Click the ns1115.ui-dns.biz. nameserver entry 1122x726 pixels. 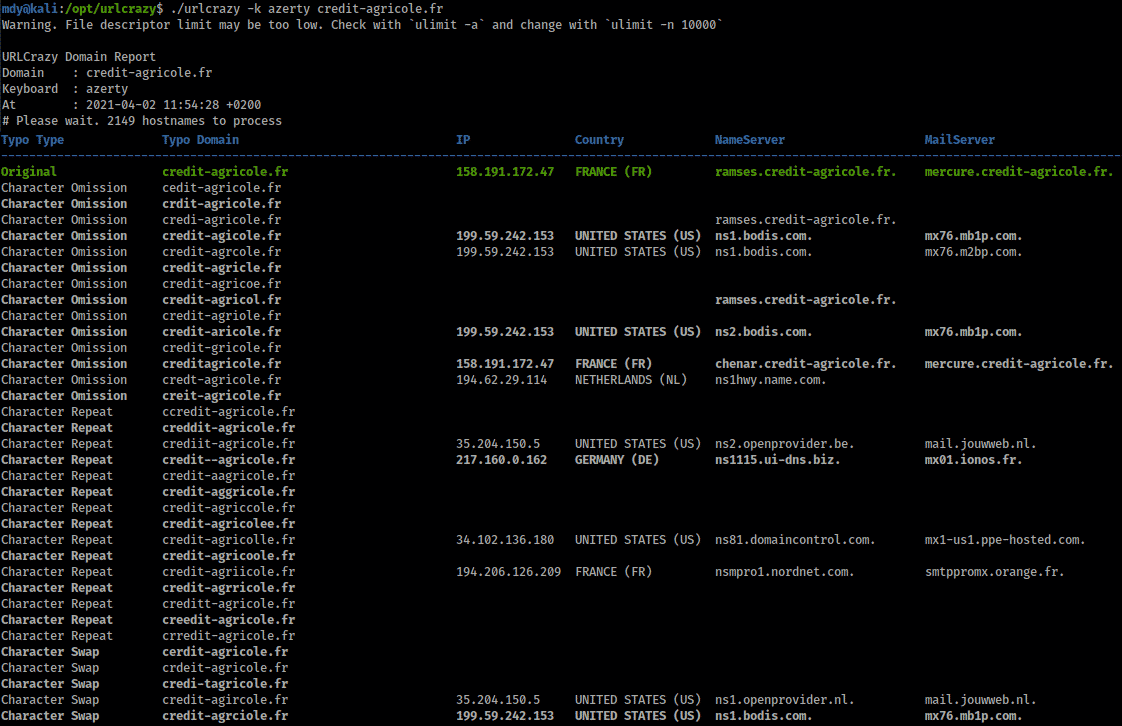tap(777, 460)
